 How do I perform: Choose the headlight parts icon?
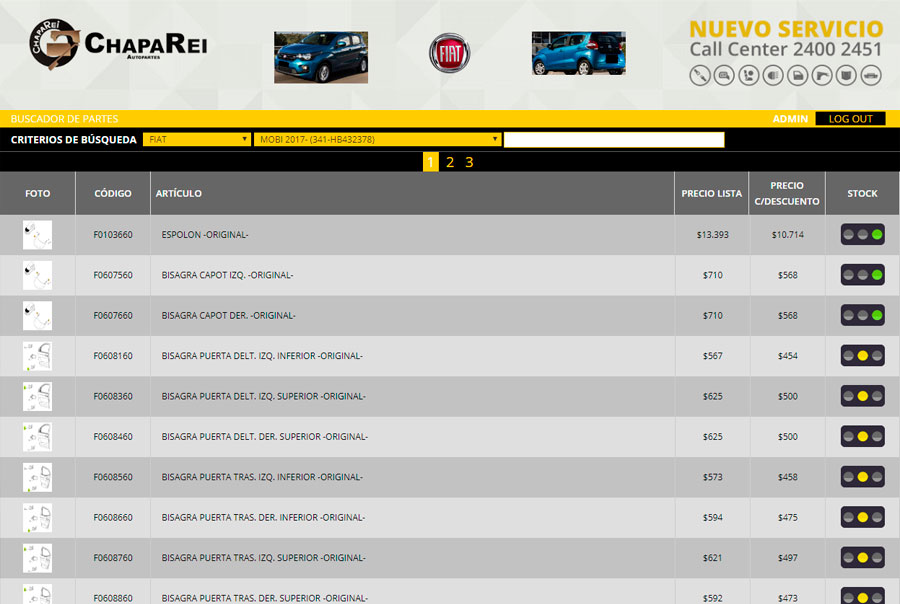[x=773, y=75]
